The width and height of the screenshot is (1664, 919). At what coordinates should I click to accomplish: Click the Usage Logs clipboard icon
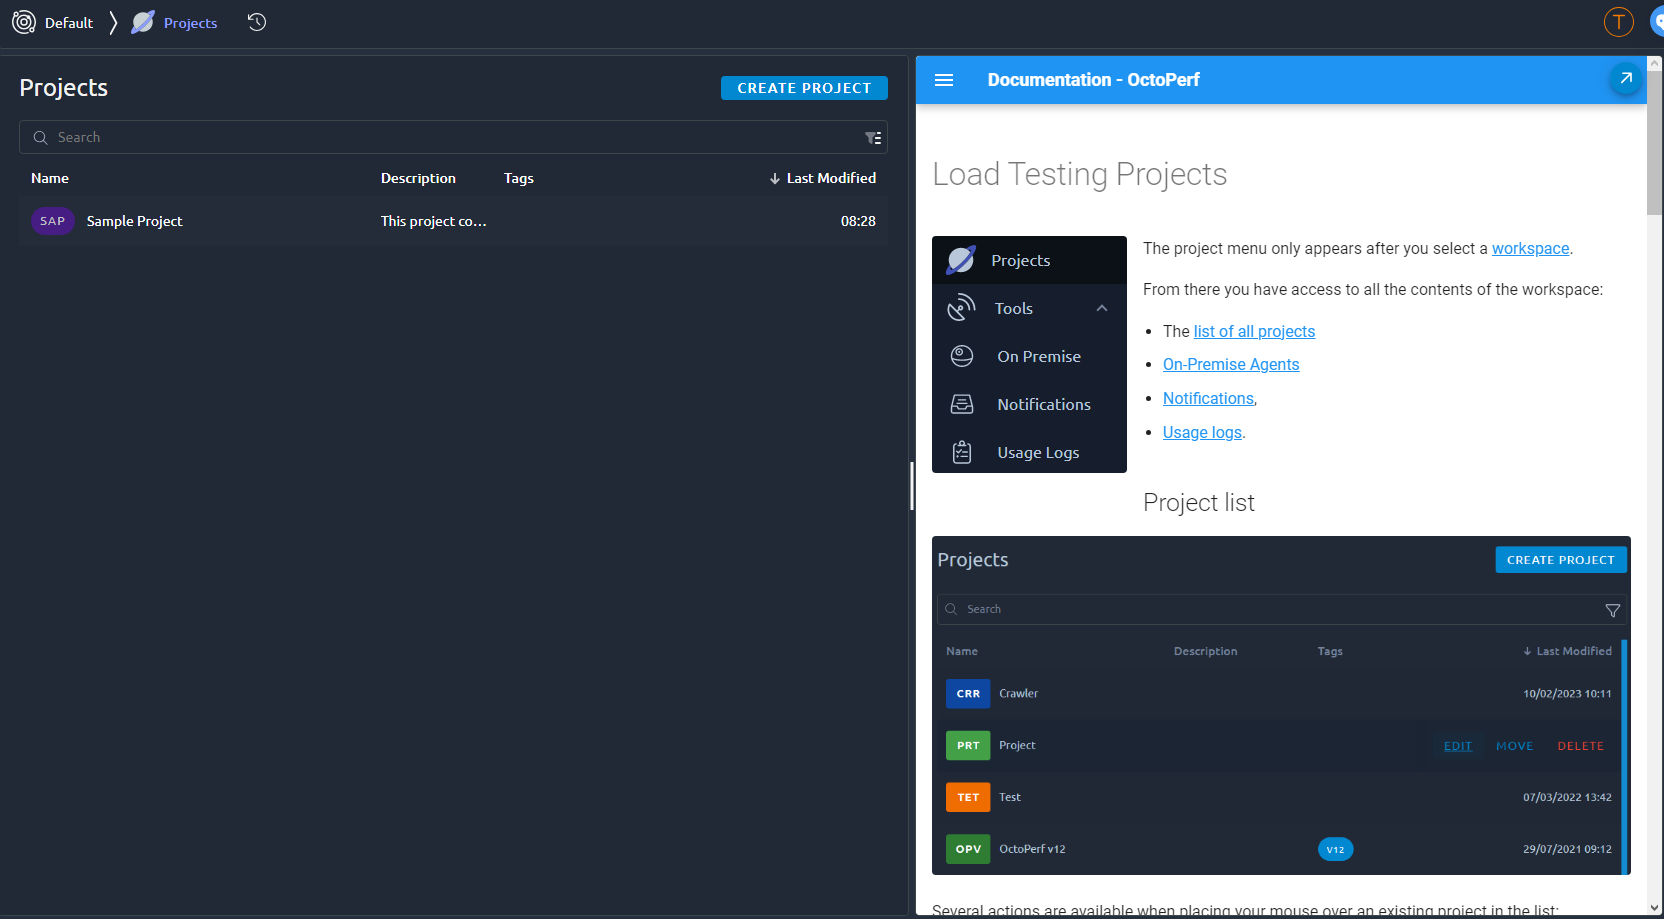click(962, 452)
